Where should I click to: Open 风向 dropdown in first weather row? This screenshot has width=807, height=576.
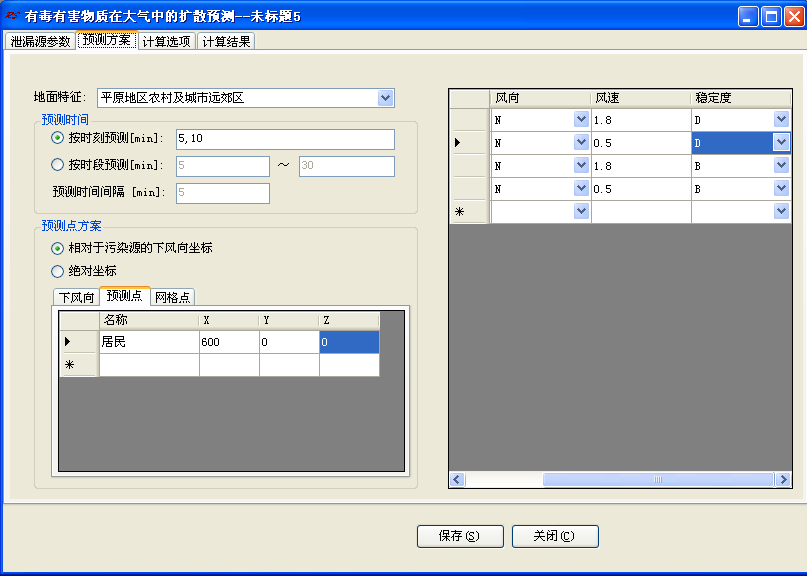pyautogui.click(x=581, y=119)
